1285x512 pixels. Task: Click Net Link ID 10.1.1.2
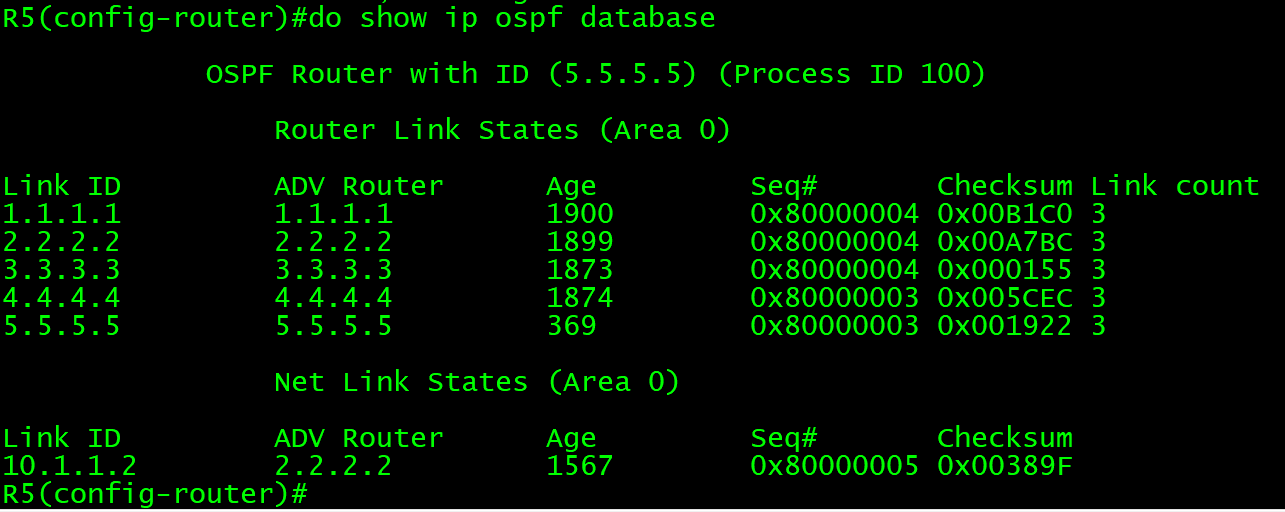(x=70, y=466)
